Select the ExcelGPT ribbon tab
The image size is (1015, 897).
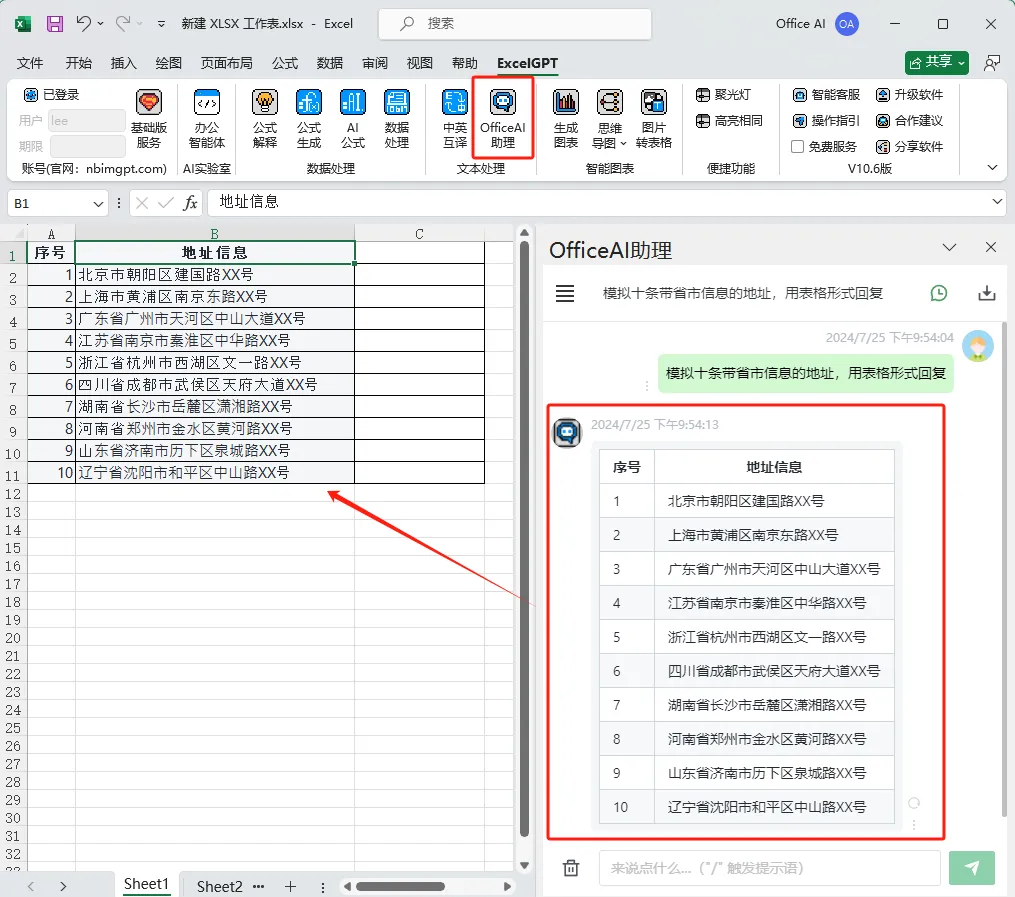coord(527,63)
